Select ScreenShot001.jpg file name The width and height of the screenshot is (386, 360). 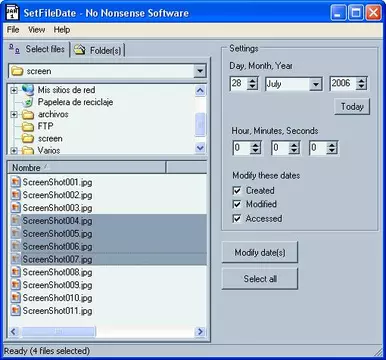tap(57, 182)
